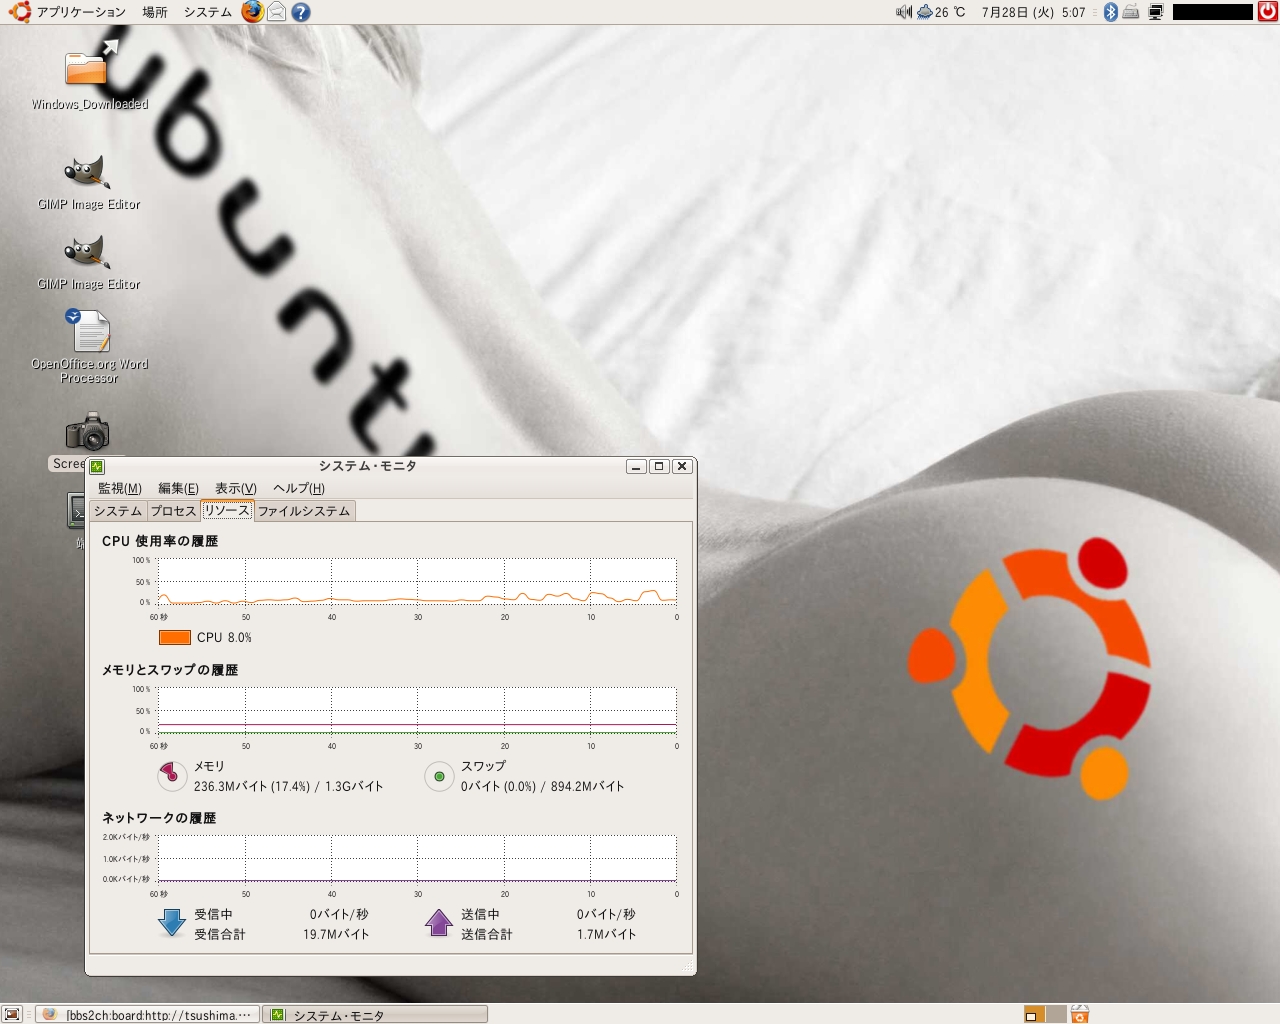Open the weather applet showing 26 ℃
This screenshot has width=1280, height=1024.
click(941, 12)
